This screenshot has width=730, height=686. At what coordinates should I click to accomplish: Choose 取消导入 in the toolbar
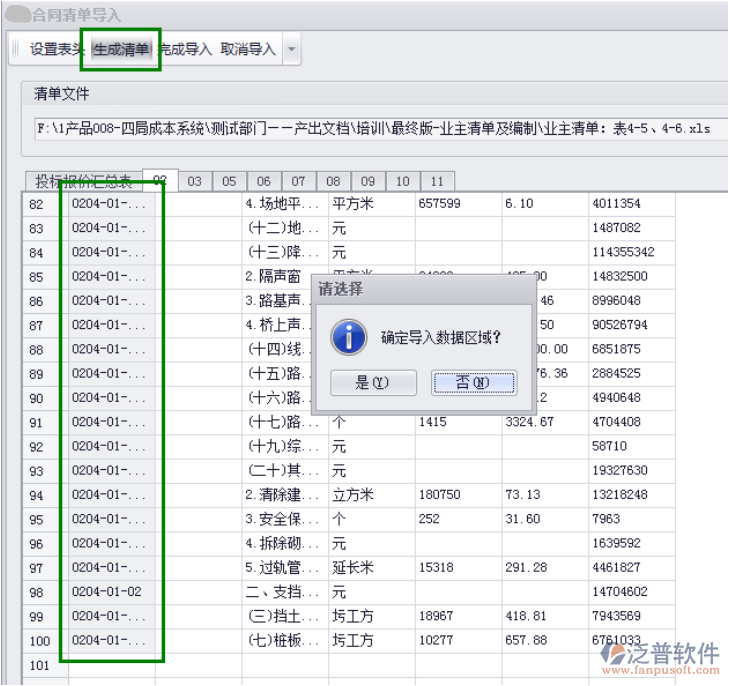[248, 49]
